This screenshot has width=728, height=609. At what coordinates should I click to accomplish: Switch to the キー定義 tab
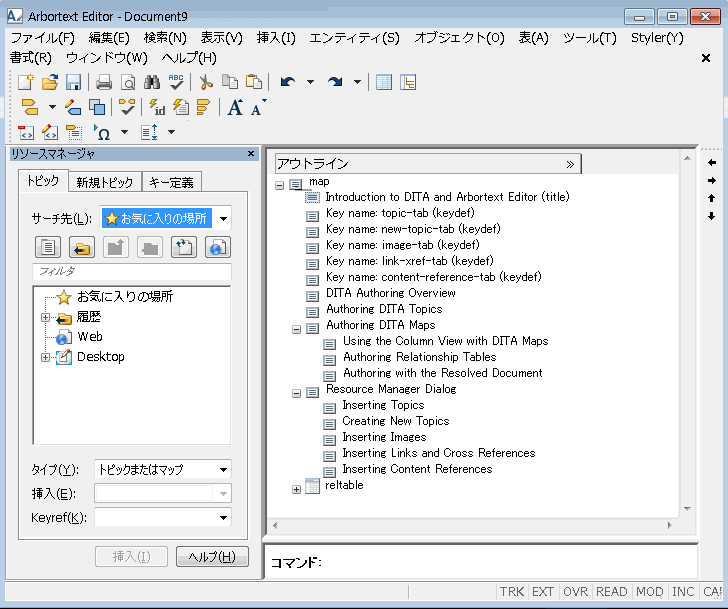171,182
